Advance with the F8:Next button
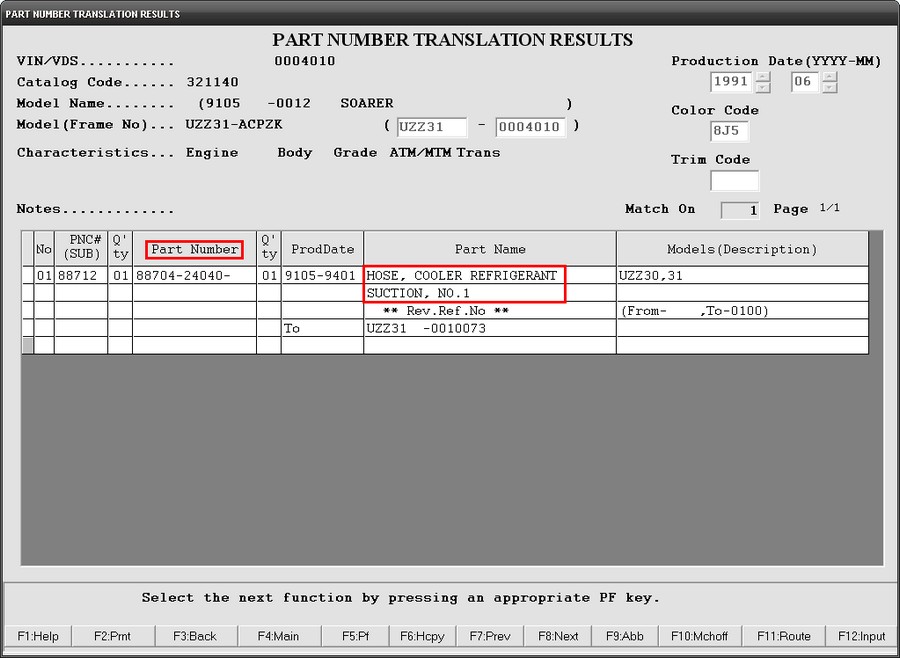This screenshot has height=658, width=900. (x=558, y=636)
